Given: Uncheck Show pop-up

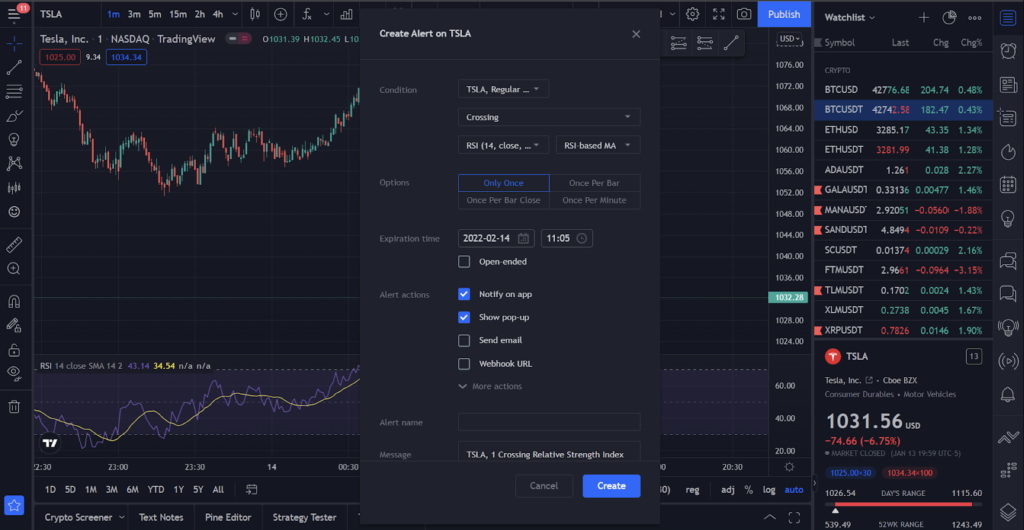Looking at the screenshot, I should [x=464, y=317].
